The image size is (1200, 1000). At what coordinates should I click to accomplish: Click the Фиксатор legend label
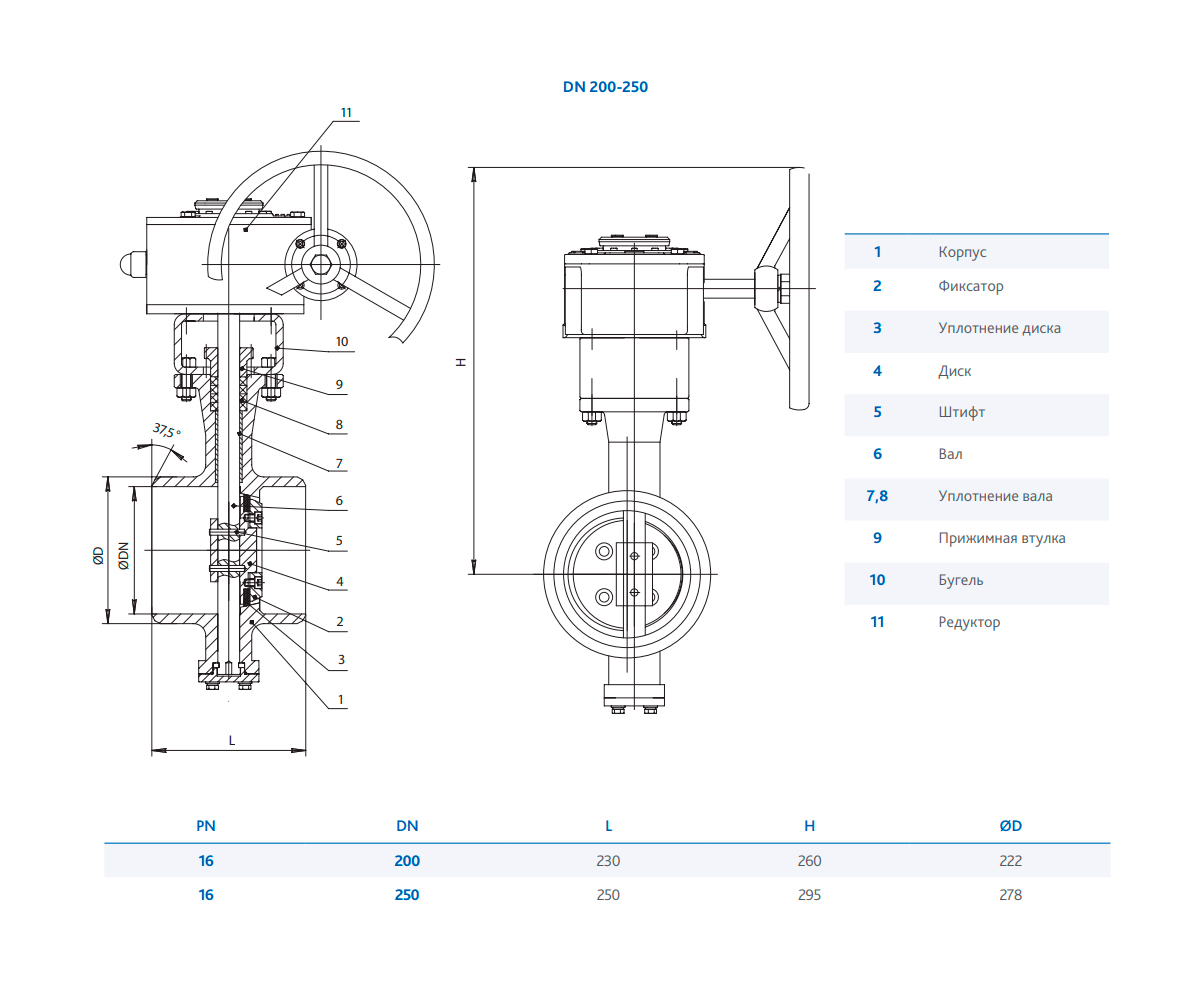coord(970,286)
